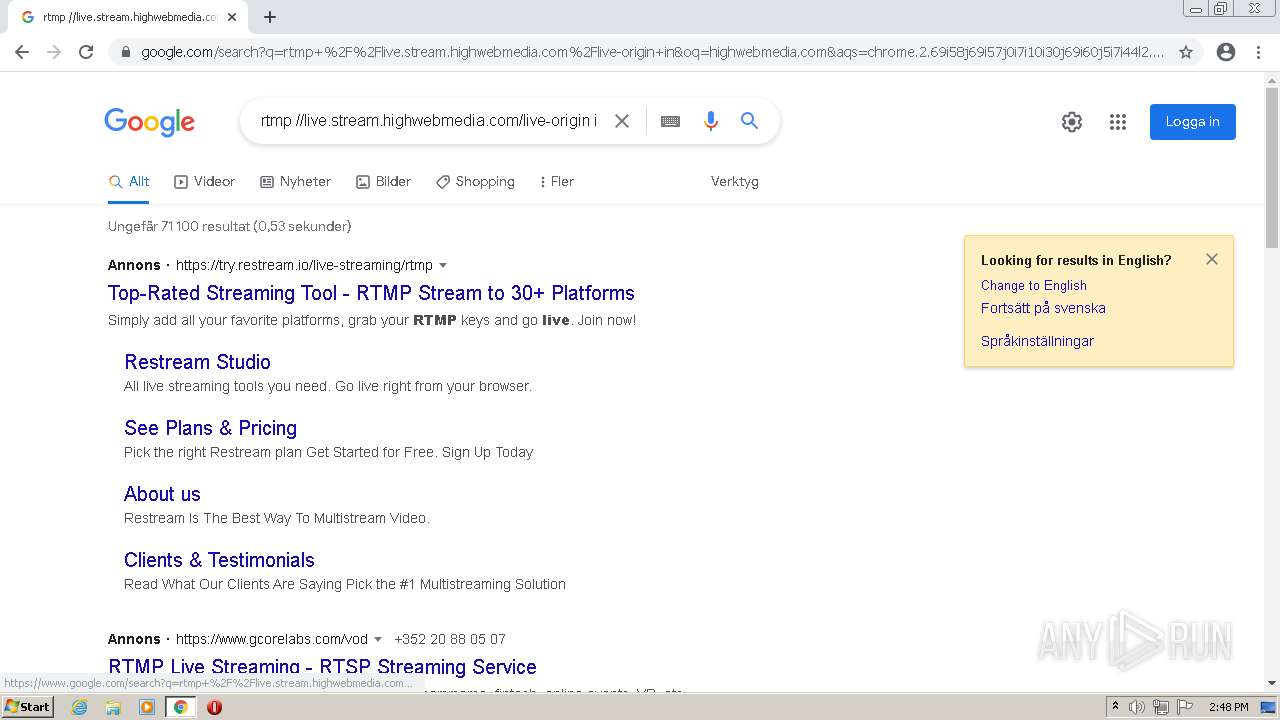Choose Fortsätt på svenska
The height and width of the screenshot is (720, 1280).
[1043, 309]
